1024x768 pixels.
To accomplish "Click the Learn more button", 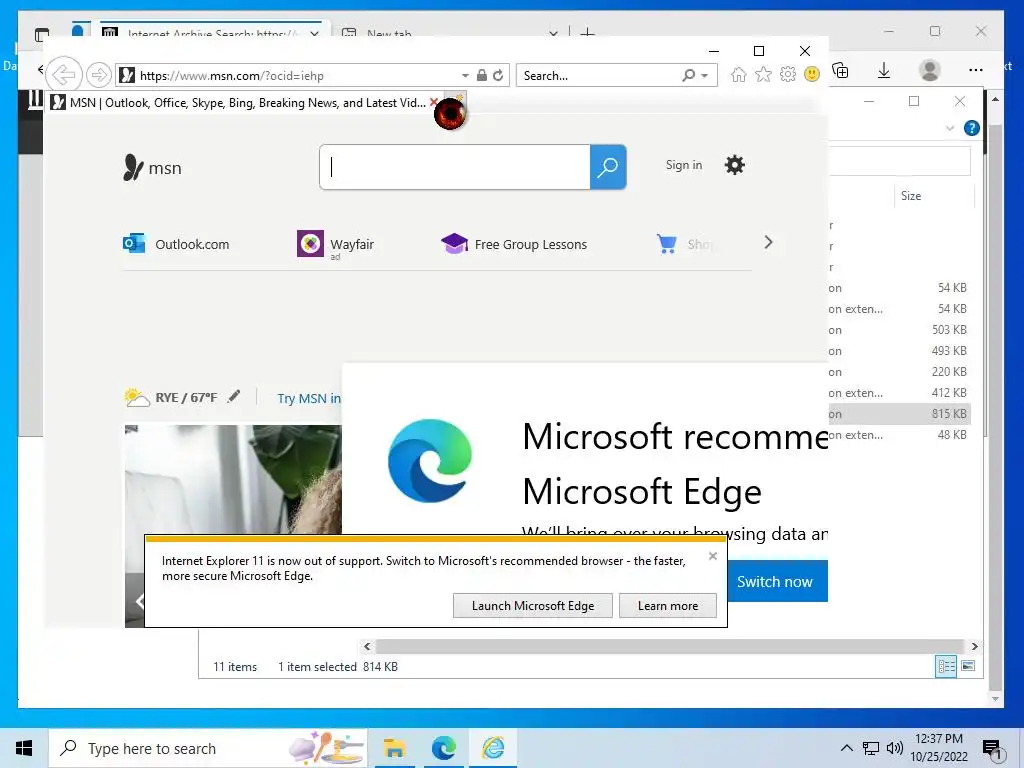I will point(667,605).
